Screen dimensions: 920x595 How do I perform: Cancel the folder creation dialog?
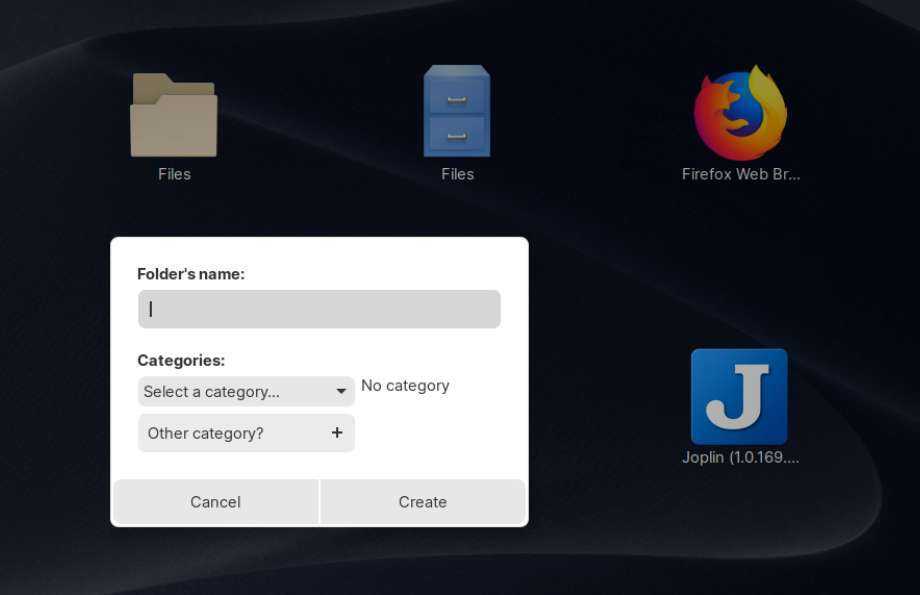[x=215, y=502]
